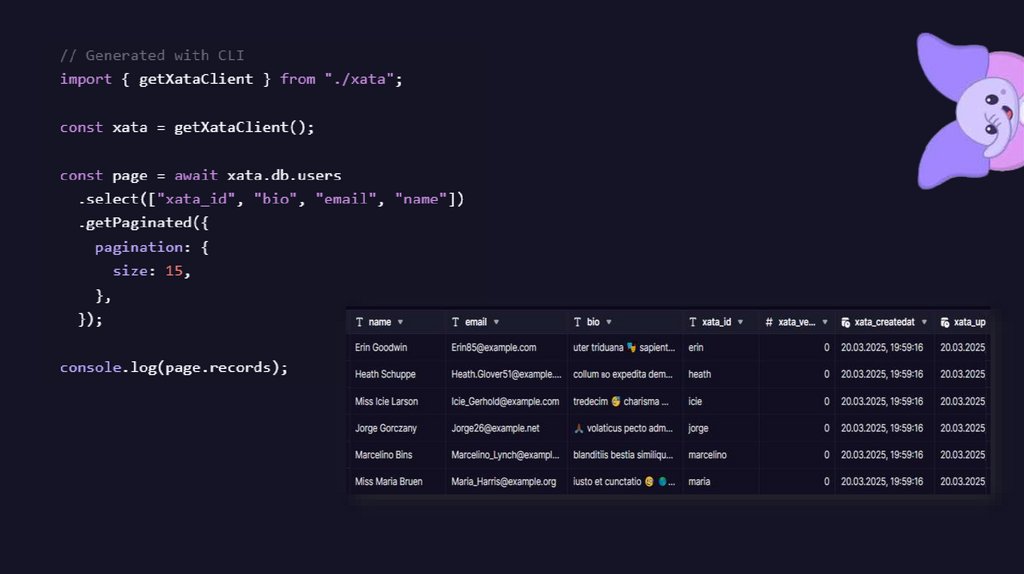The height and width of the screenshot is (574, 1024).
Task: Click the bio cell starting collum
Action: pyautogui.click(x=622, y=374)
